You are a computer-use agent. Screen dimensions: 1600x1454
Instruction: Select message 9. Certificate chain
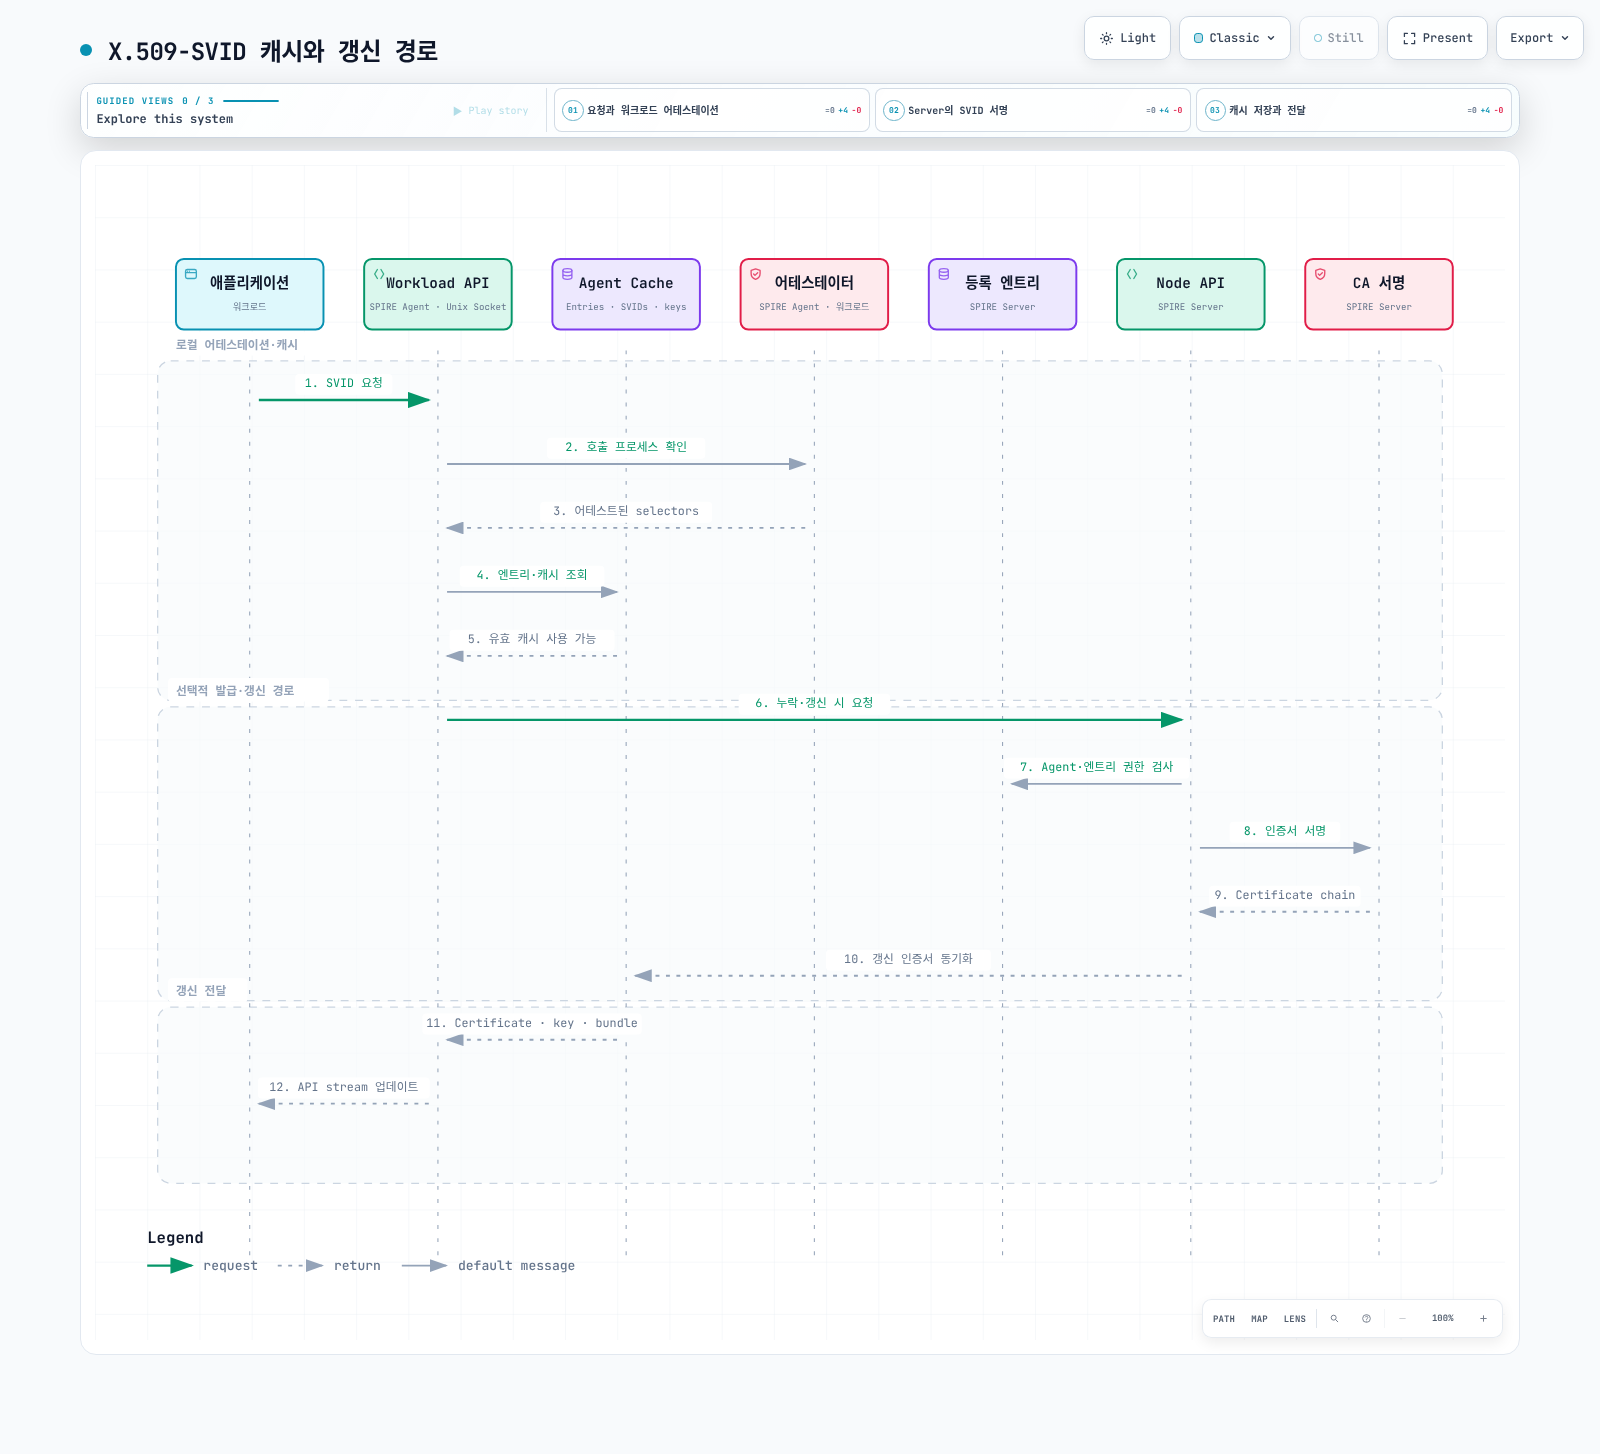[x=1285, y=895]
